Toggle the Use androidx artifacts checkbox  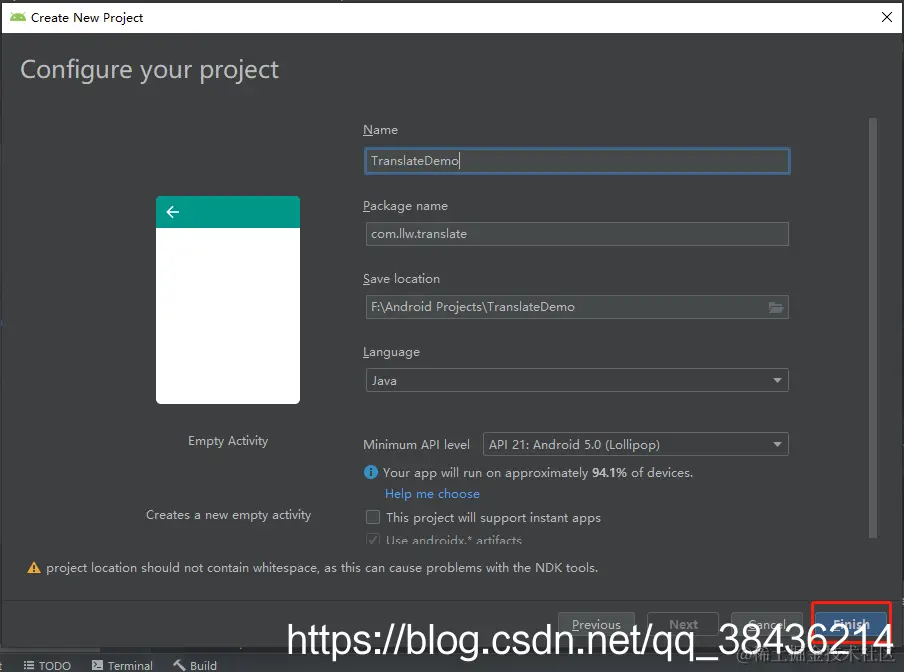373,540
